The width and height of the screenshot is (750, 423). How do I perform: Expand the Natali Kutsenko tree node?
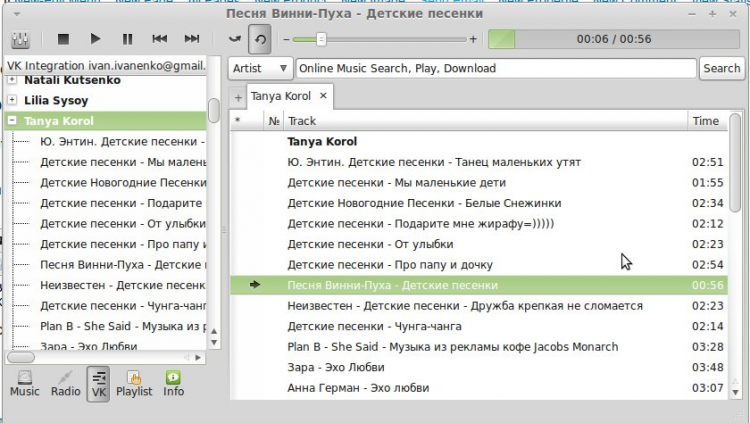point(12,78)
